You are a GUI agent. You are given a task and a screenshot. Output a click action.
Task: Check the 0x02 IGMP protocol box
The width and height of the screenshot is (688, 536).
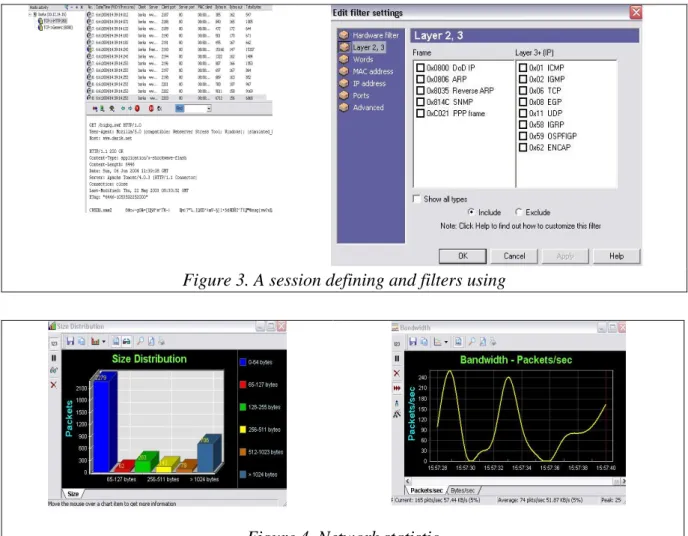523,79
